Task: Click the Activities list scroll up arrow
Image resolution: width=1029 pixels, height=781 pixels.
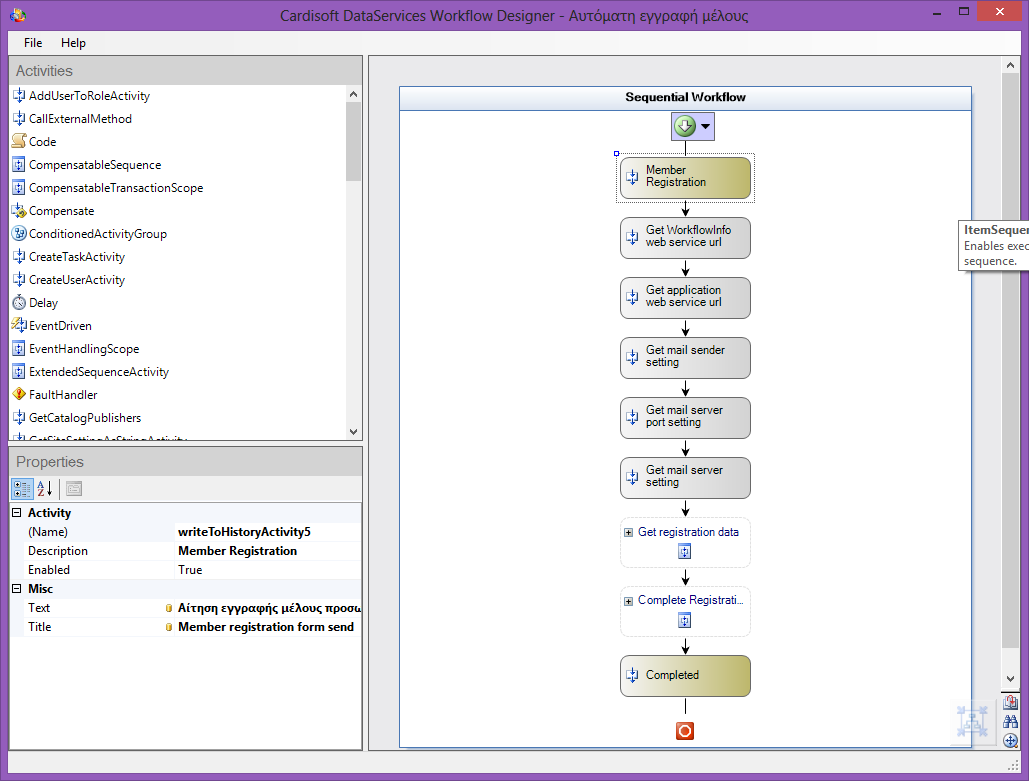Action: coord(354,95)
